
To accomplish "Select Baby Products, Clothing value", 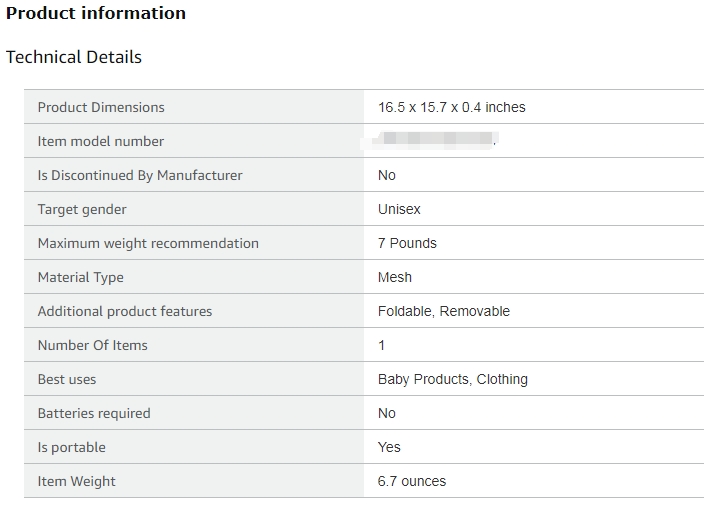I will point(453,379).
